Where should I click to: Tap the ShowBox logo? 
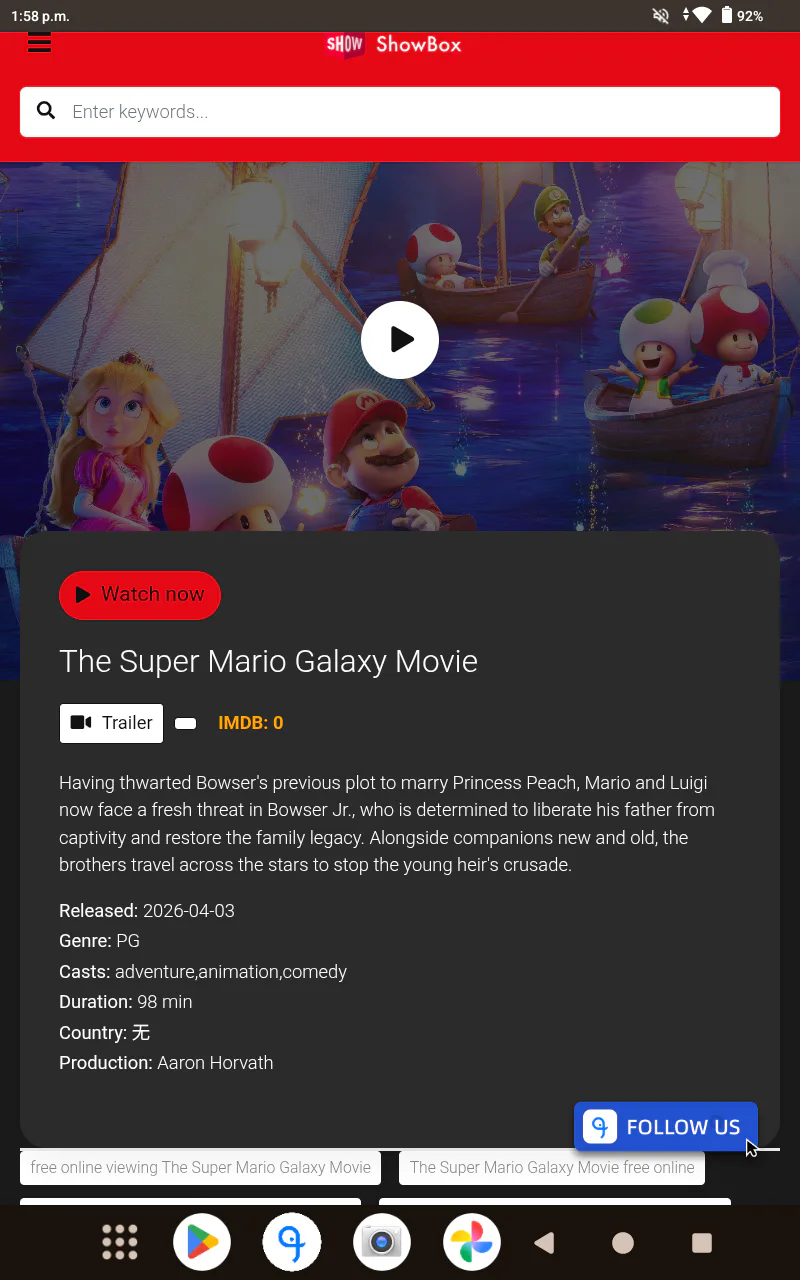394,44
